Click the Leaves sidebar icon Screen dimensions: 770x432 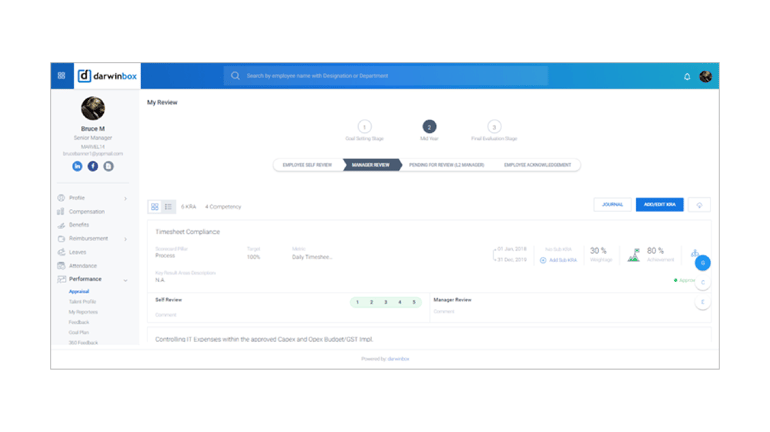click(61, 252)
